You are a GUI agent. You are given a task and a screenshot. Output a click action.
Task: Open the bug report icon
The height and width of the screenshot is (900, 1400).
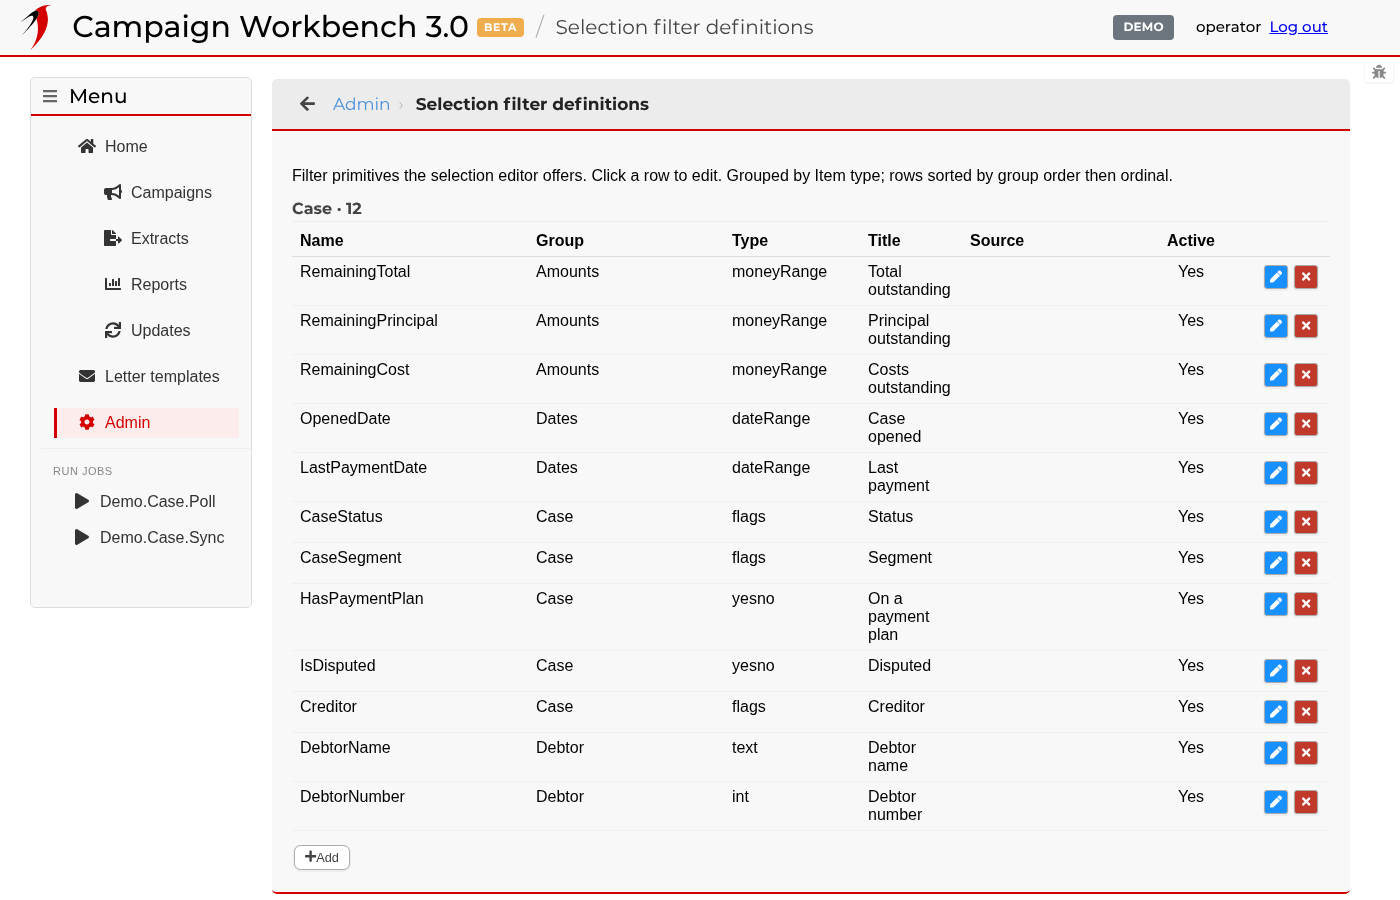pos(1379,72)
